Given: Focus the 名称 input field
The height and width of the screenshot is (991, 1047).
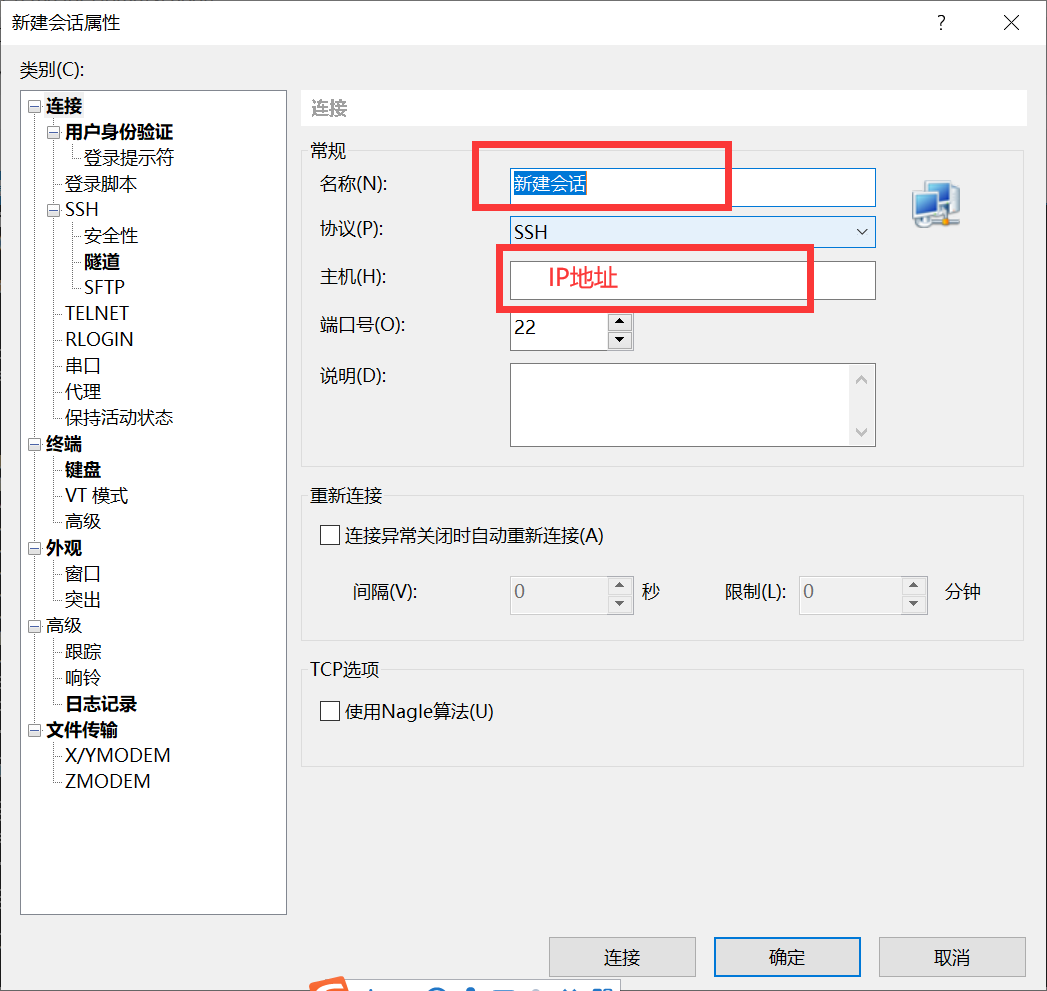Looking at the screenshot, I should click(x=692, y=187).
